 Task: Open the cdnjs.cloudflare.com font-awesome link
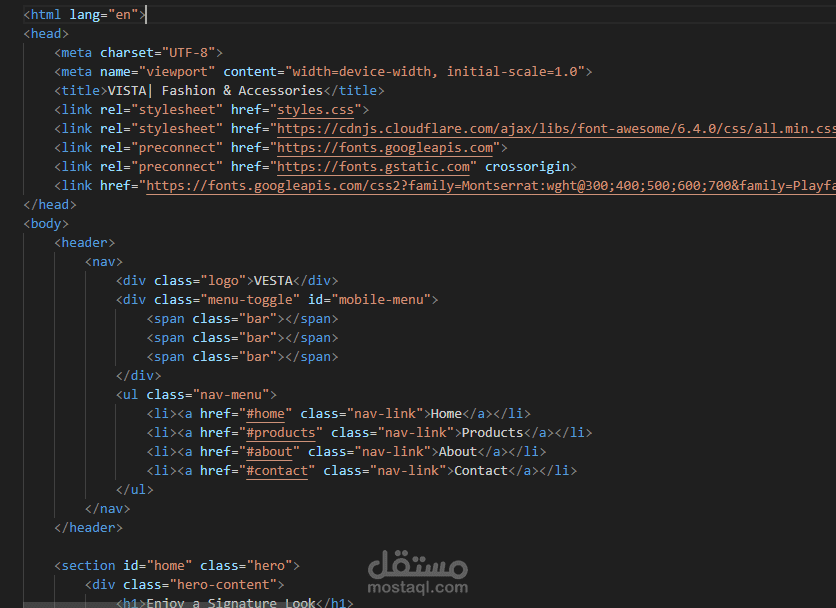556,129
